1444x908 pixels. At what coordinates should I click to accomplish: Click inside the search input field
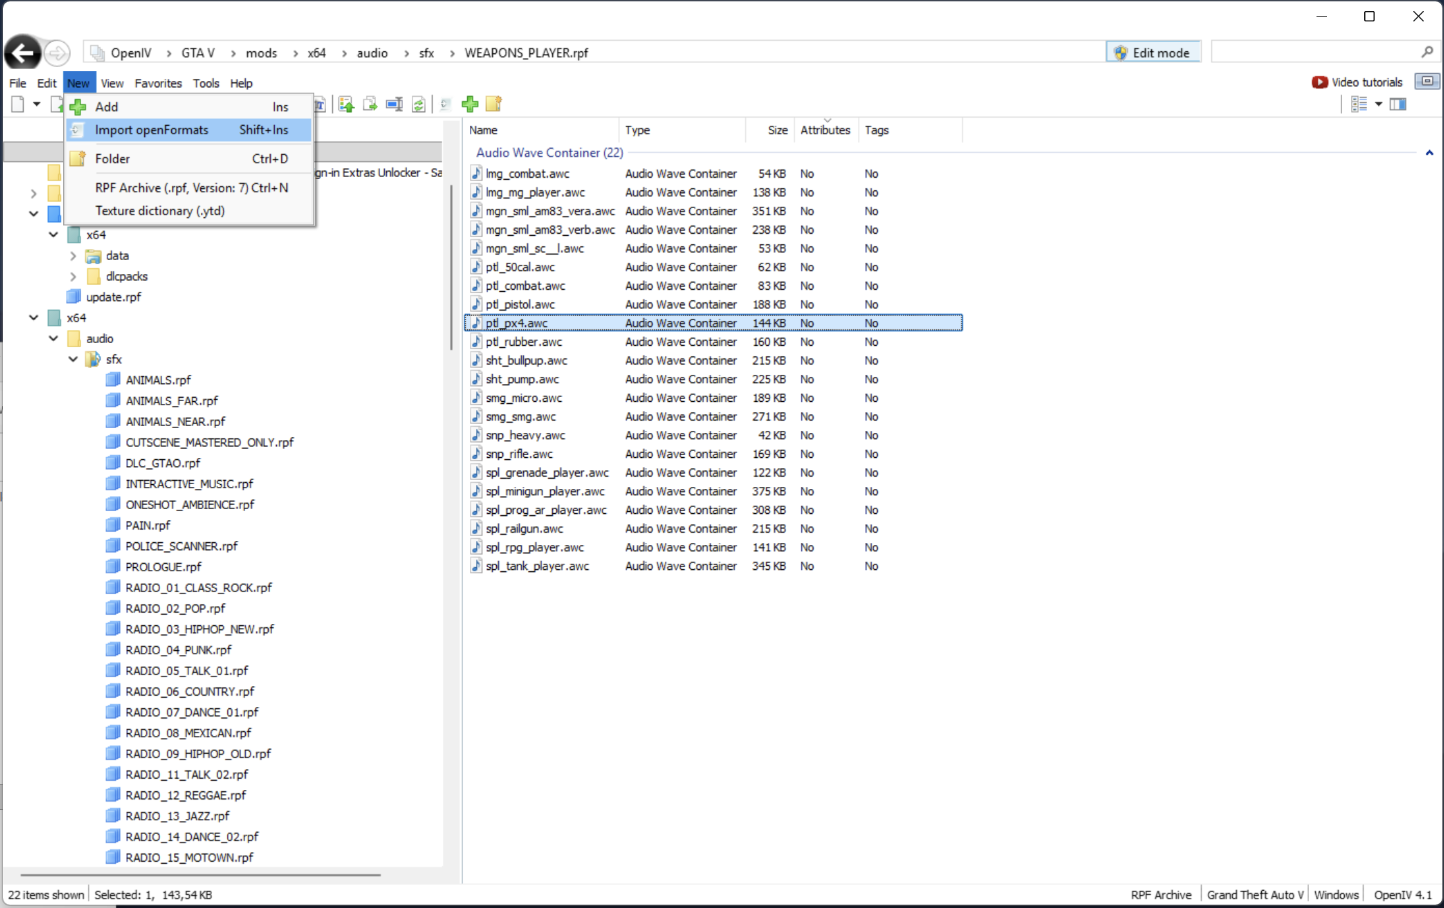1315,52
